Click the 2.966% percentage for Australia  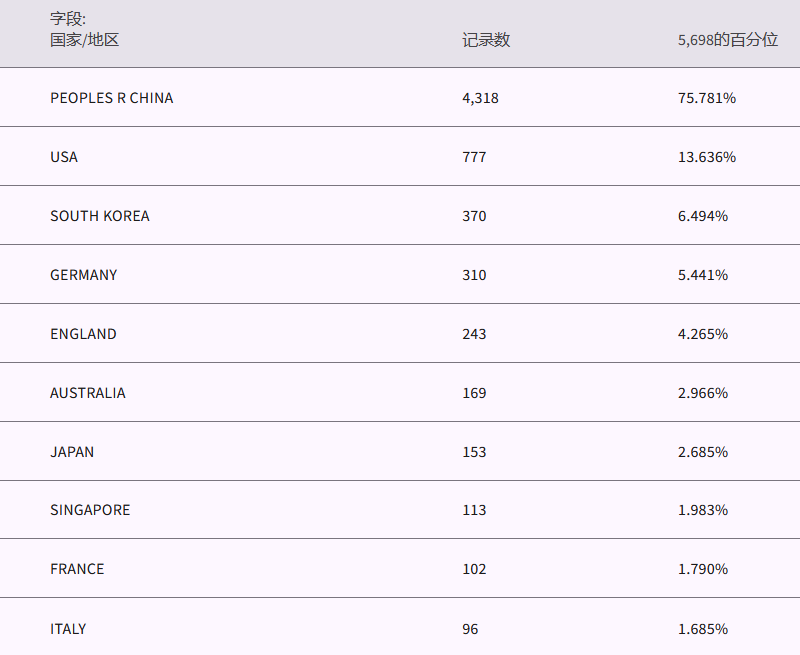(x=703, y=393)
